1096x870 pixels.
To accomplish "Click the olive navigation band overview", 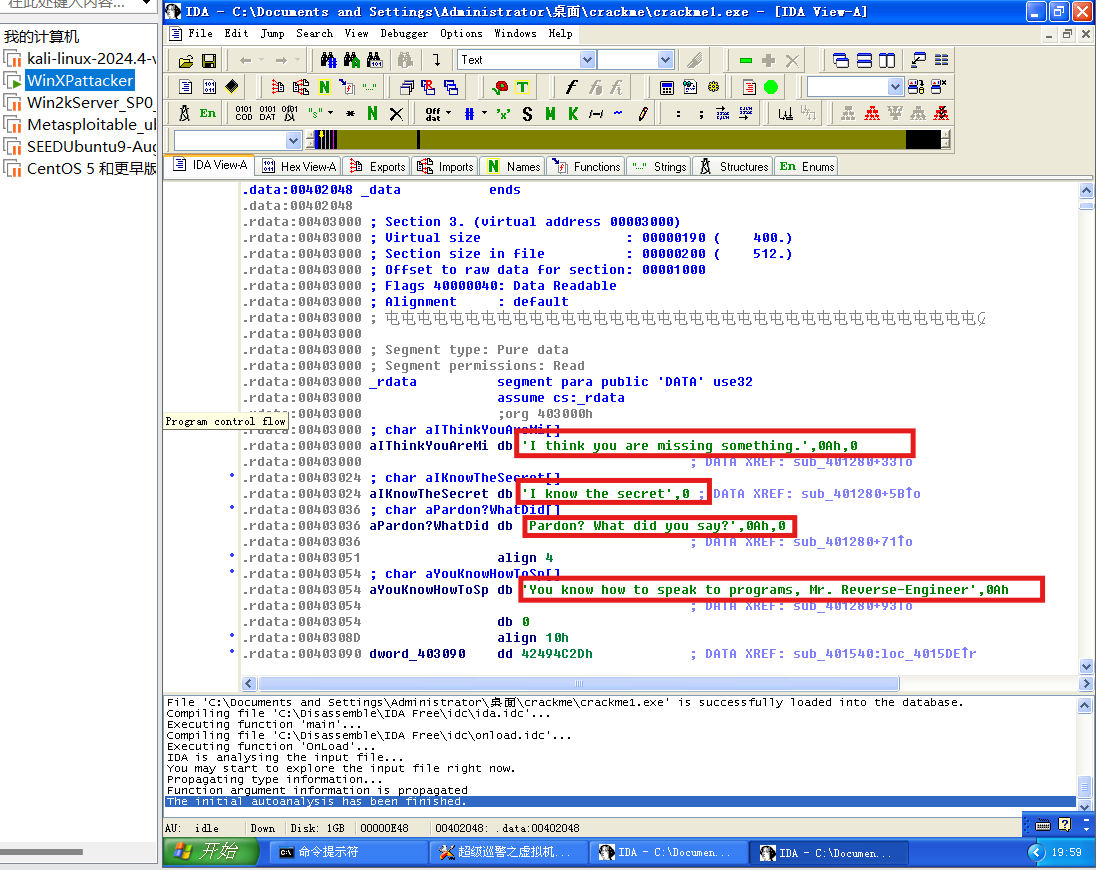I will 627,140.
